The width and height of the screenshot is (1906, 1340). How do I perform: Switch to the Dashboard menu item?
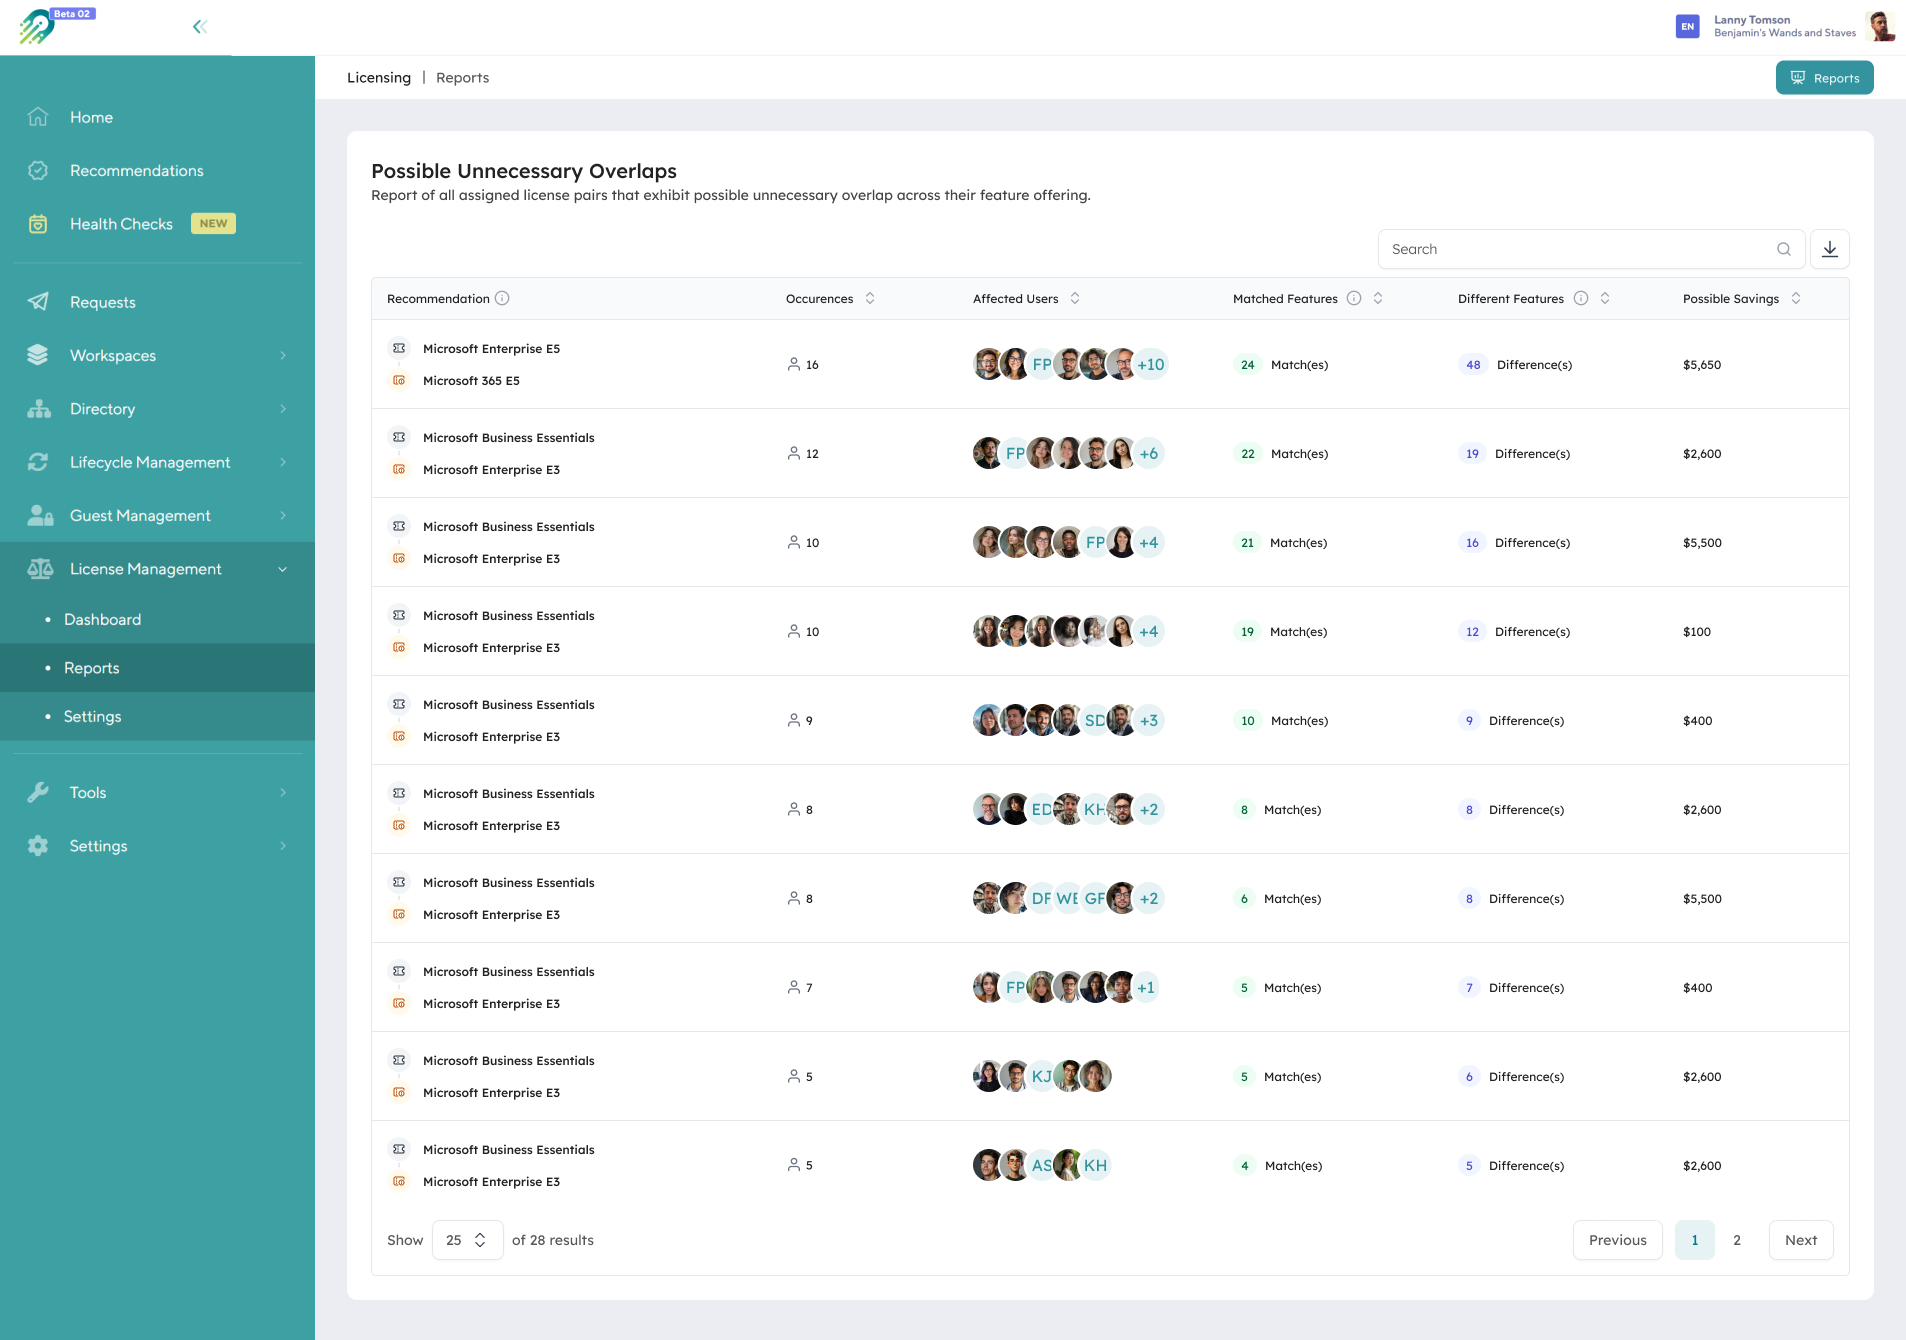(x=101, y=619)
